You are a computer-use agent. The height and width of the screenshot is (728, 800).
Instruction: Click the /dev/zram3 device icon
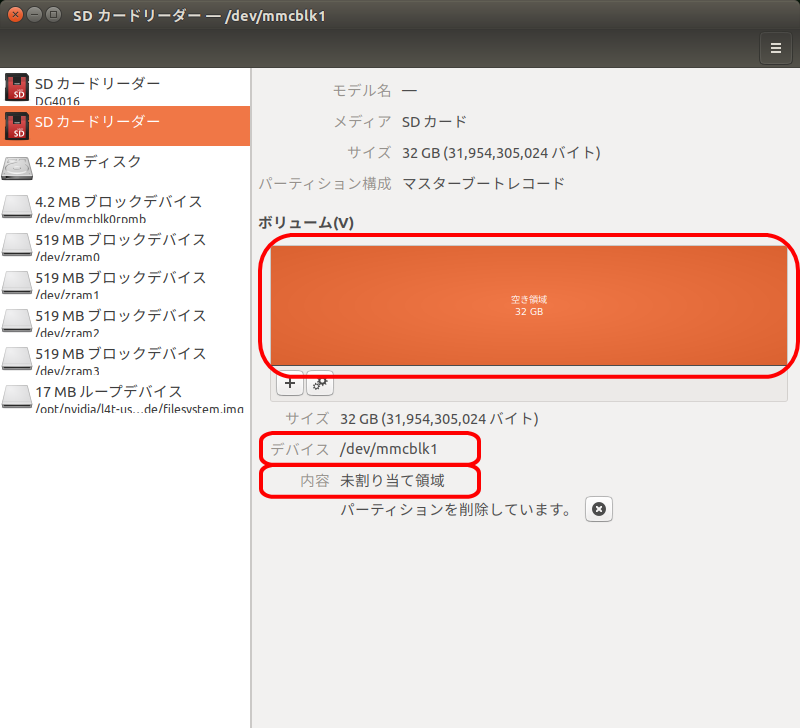(17, 359)
